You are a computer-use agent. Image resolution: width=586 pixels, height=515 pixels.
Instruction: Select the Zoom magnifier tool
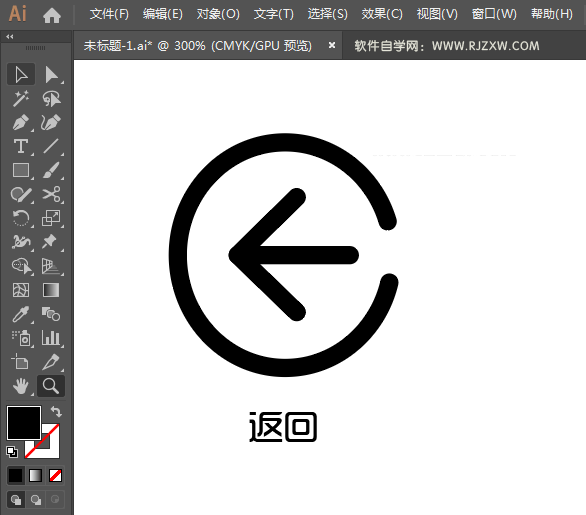[x=51, y=386]
